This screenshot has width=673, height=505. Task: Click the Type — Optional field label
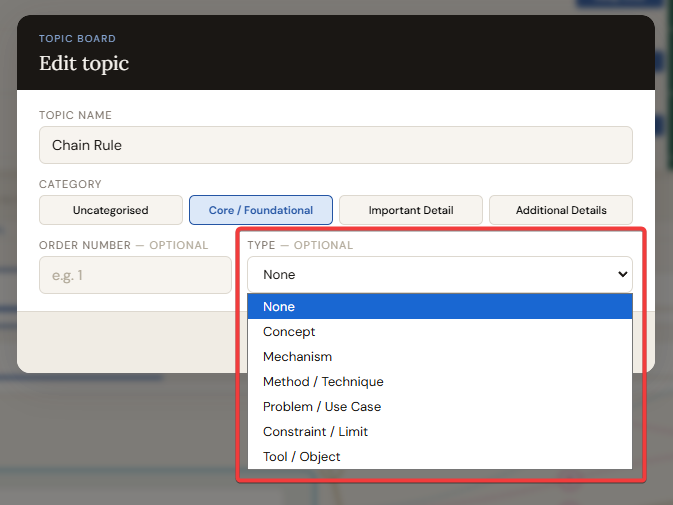300,245
